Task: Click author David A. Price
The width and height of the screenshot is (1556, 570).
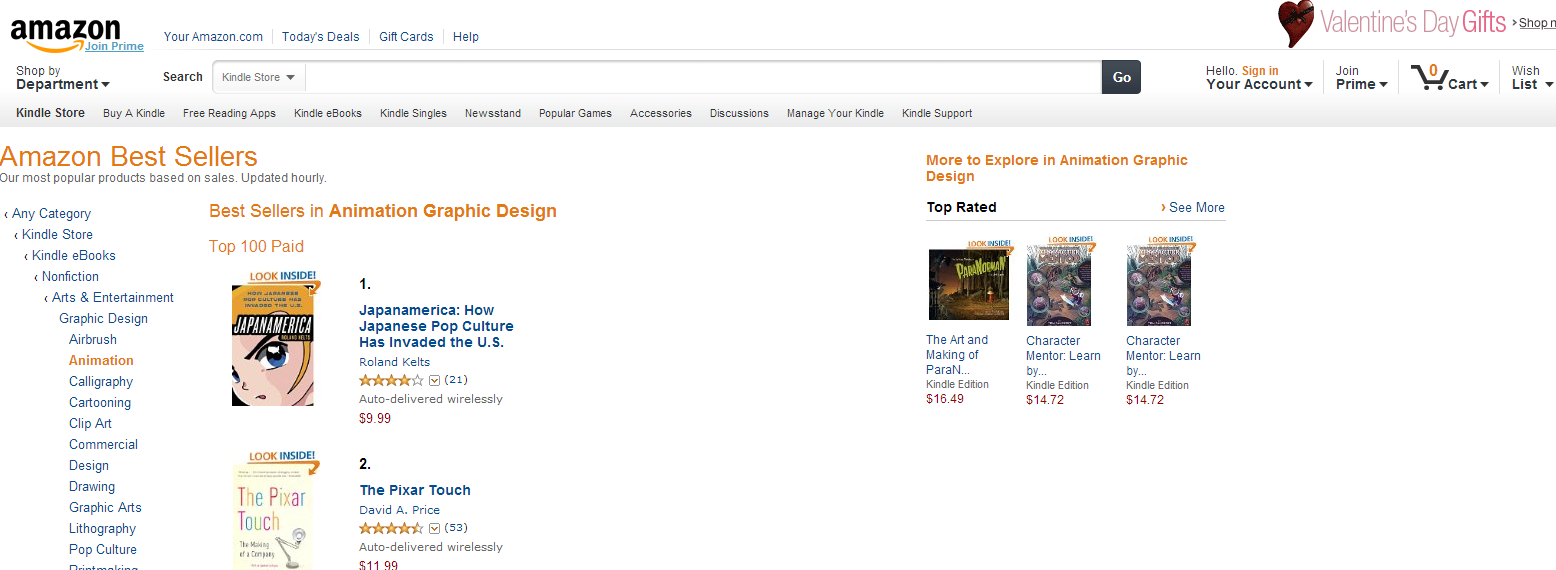Action: pyautogui.click(x=400, y=510)
